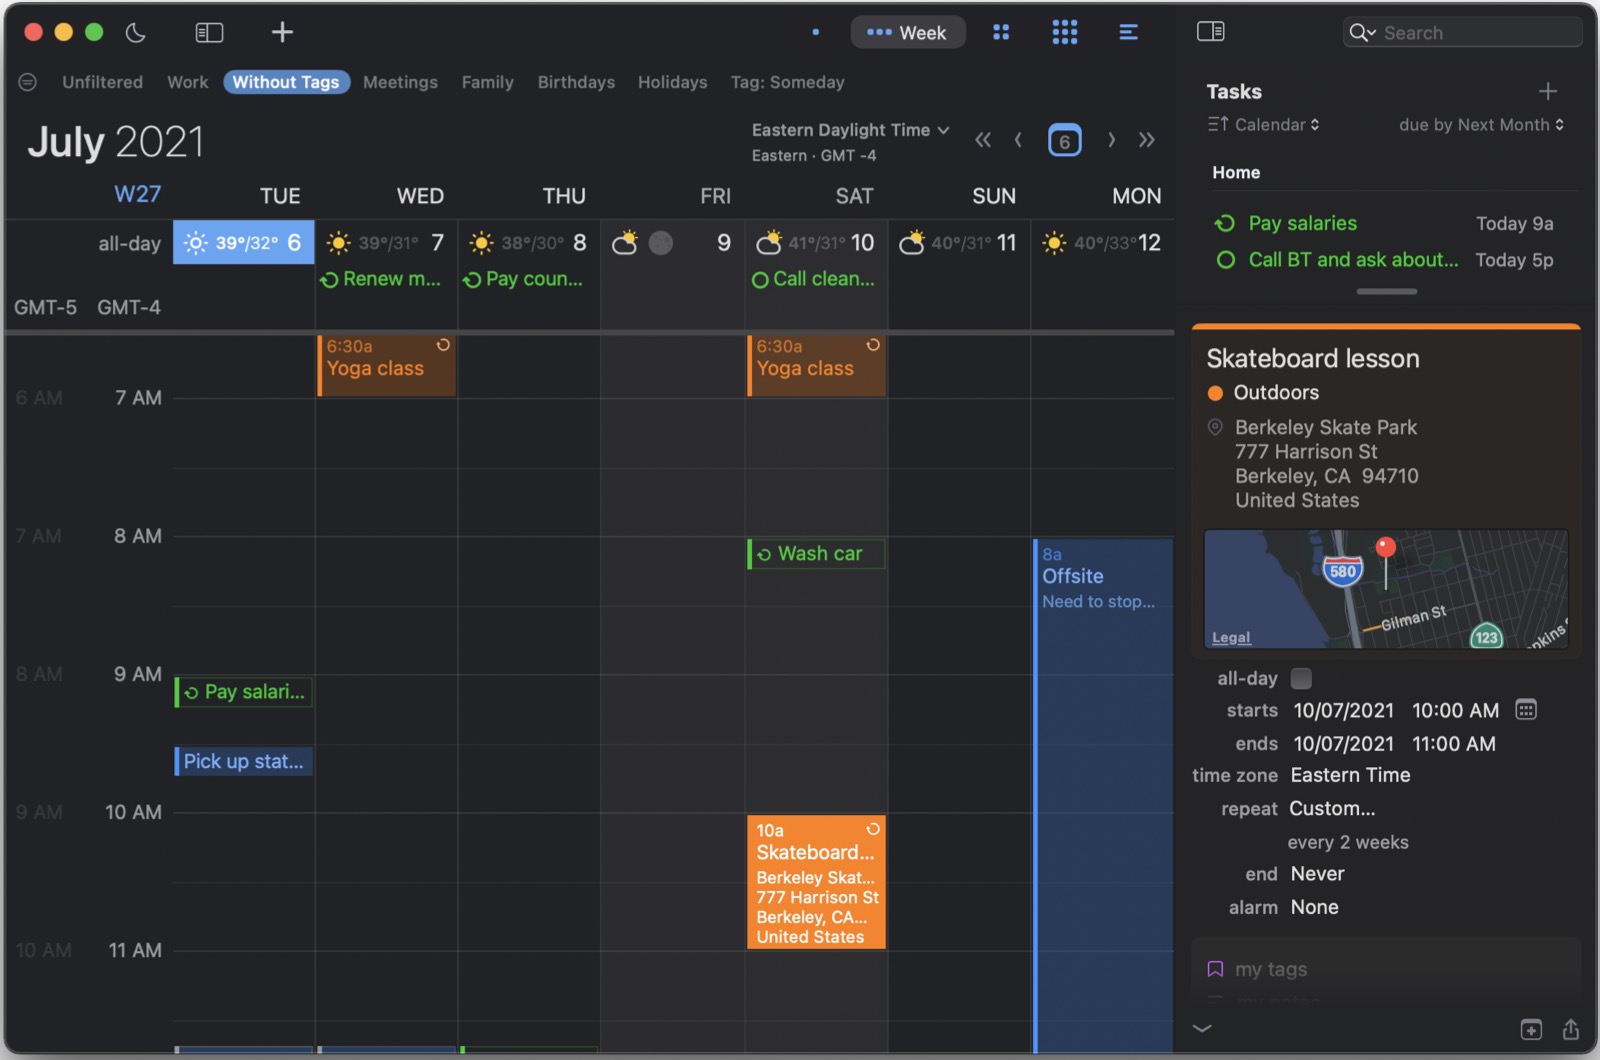Switch to multi-day grid view icon
The width and height of the screenshot is (1600, 1060).
tap(1001, 32)
